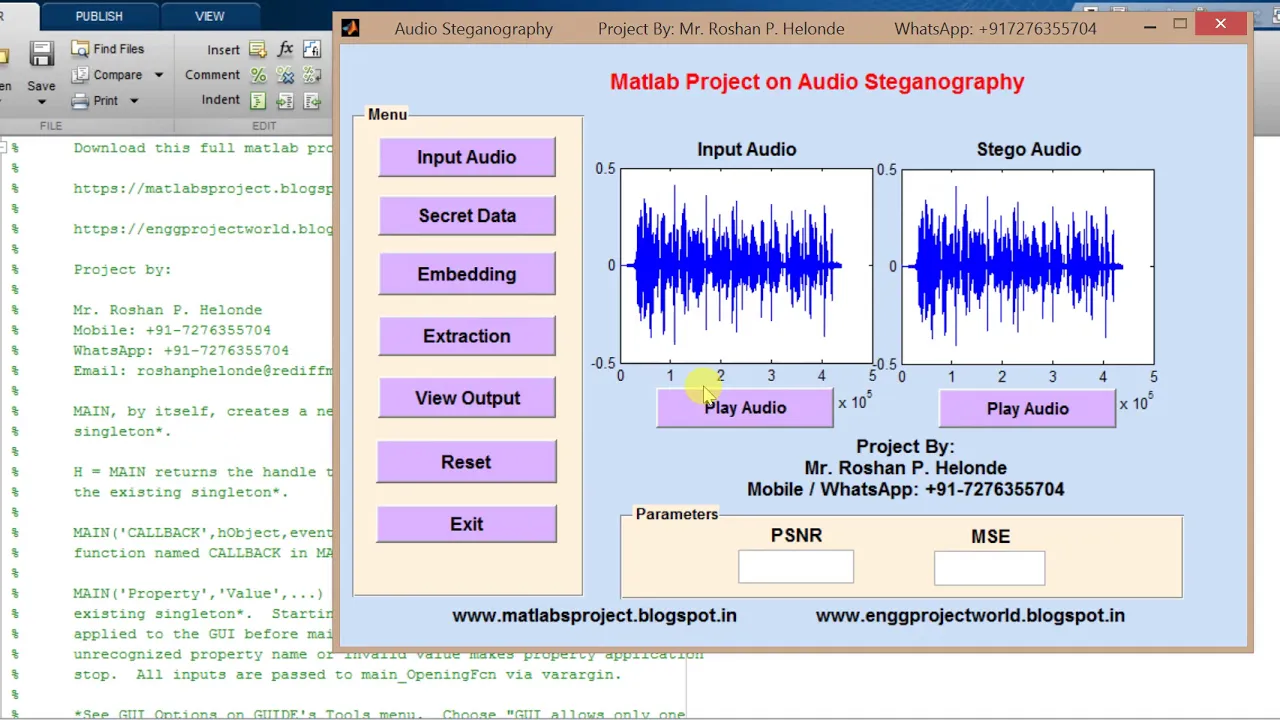
Task: Click 'Download this full matlab' comment line
Action: (x=203, y=148)
